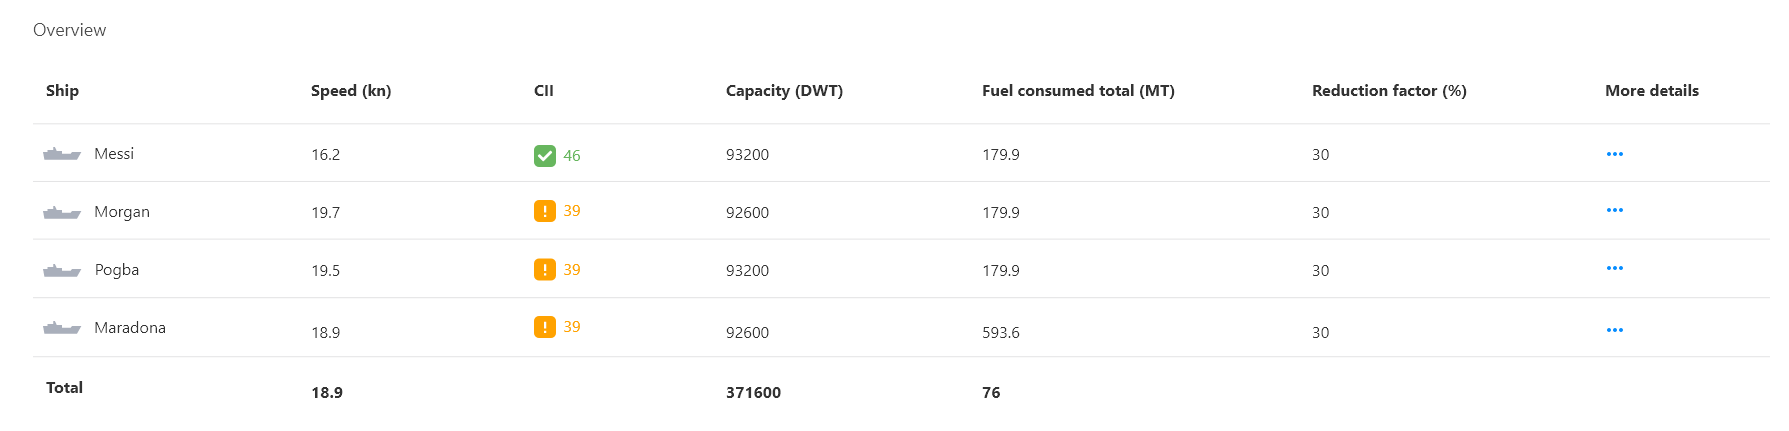Open more details menu for Morgan
1789x431 pixels.
point(1614,210)
